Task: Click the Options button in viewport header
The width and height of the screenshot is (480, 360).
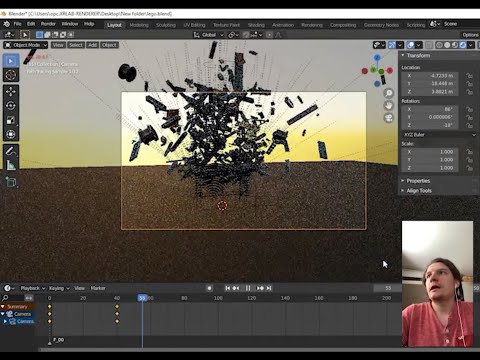Action: (470, 35)
